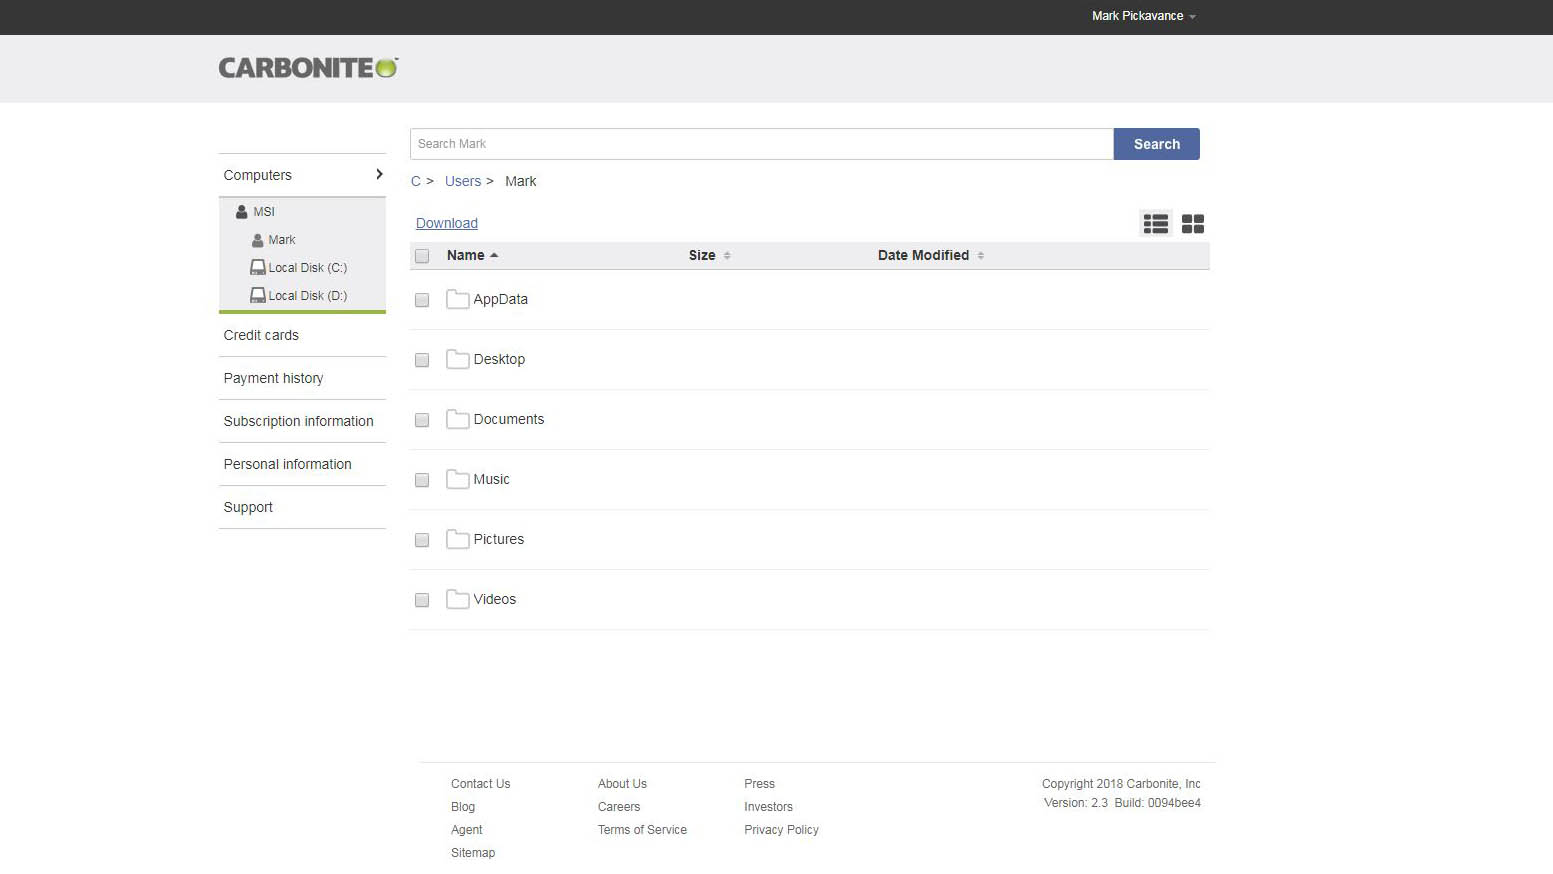Open the Privacy Policy footer link
Image resolution: width=1553 pixels, height=874 pixels.
pyautogui.click(x=781, y=830)
